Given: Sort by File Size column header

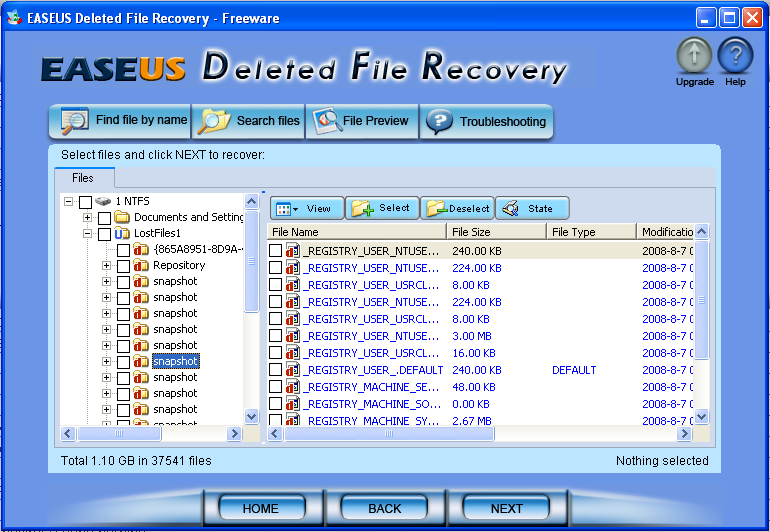Looking at the screenshot, I should coord(497,231).
